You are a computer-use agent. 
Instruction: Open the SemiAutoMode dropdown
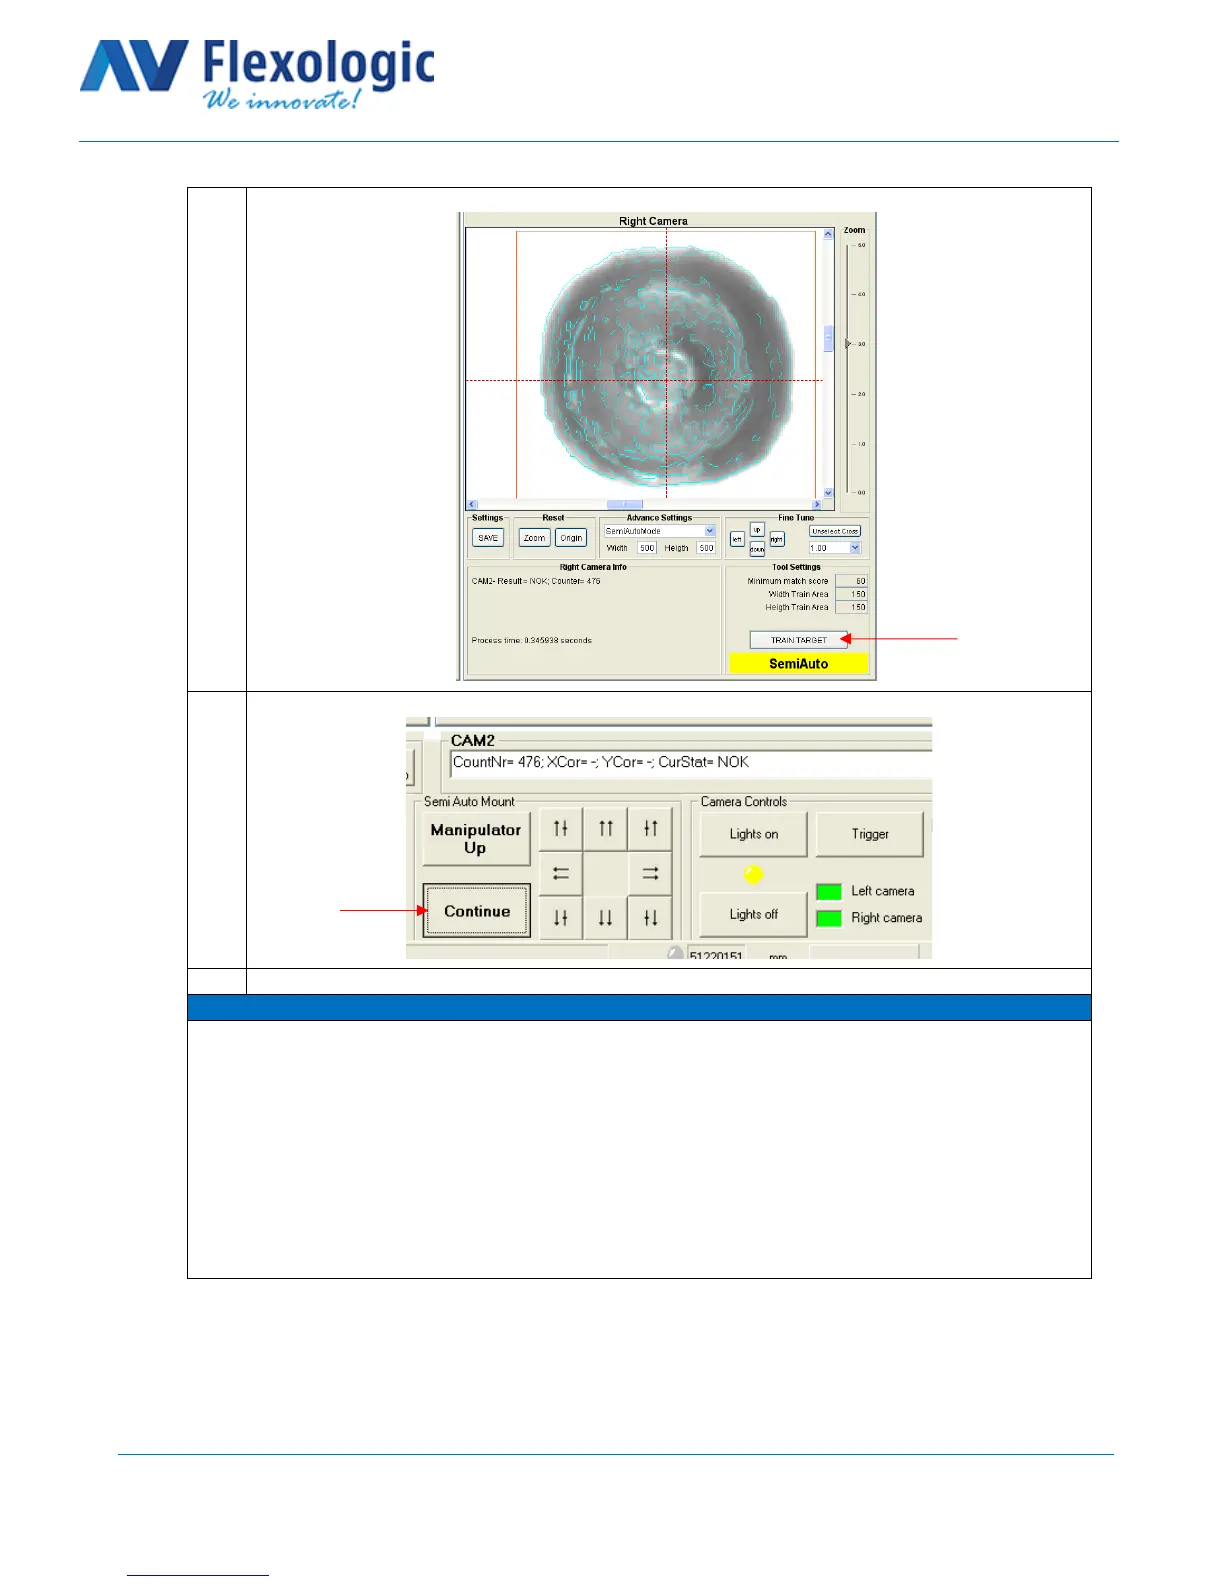(710, 531)
